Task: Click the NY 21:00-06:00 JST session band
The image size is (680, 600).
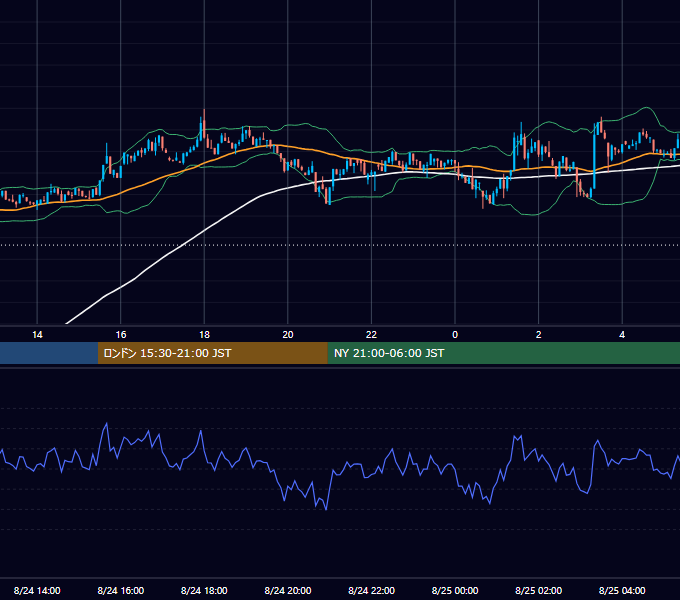Action: pos(503,353)
